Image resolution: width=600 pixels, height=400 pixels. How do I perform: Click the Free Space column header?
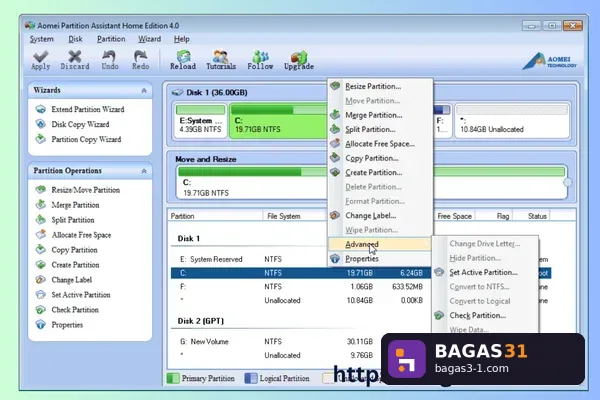point(455,216)
